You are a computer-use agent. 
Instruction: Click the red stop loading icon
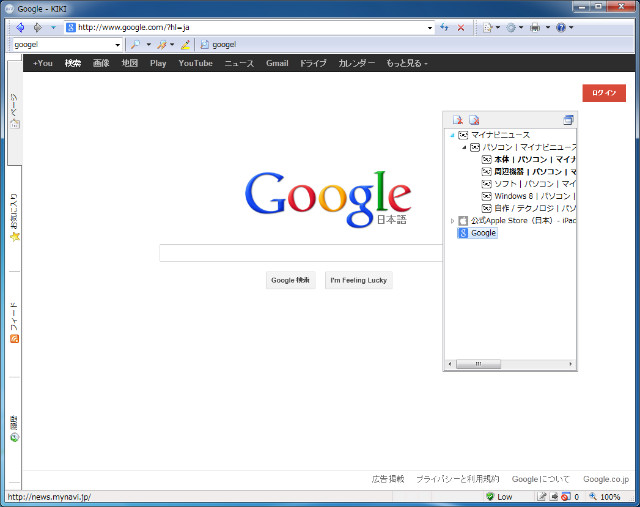(x=461, y=28)
